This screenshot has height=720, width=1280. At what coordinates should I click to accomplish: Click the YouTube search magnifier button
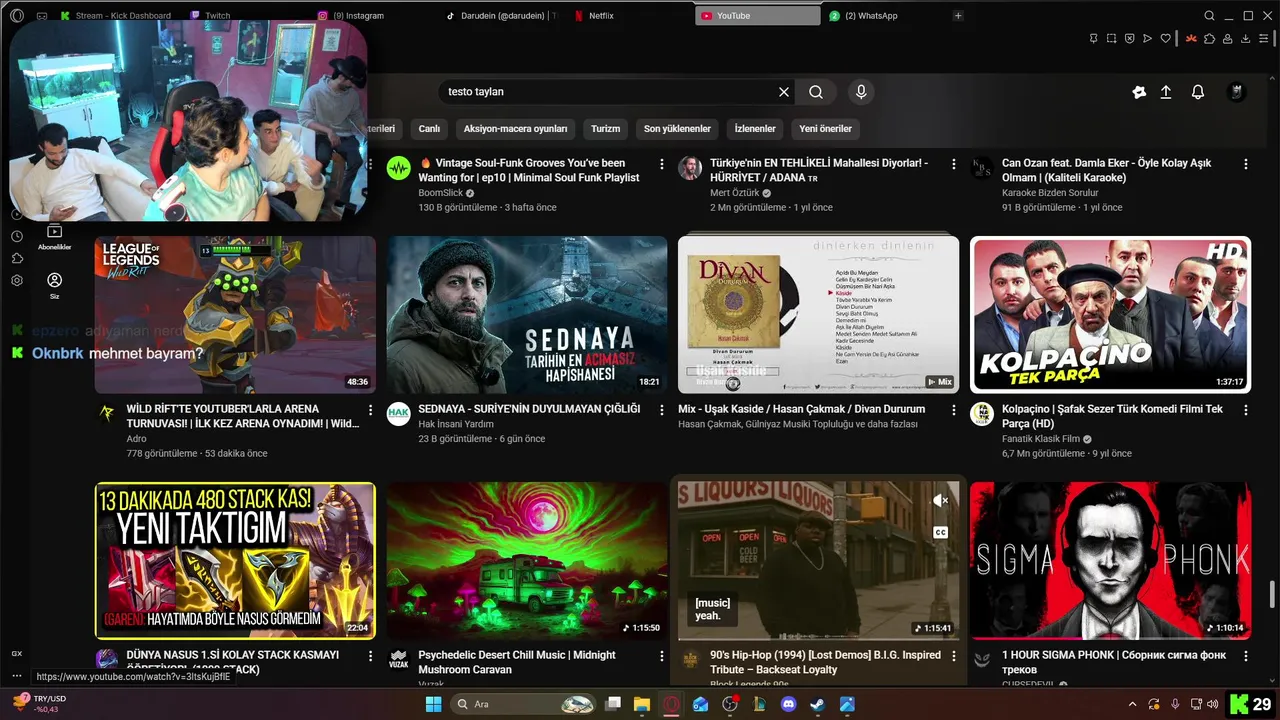pyautogui.click(x=816, y=92)
